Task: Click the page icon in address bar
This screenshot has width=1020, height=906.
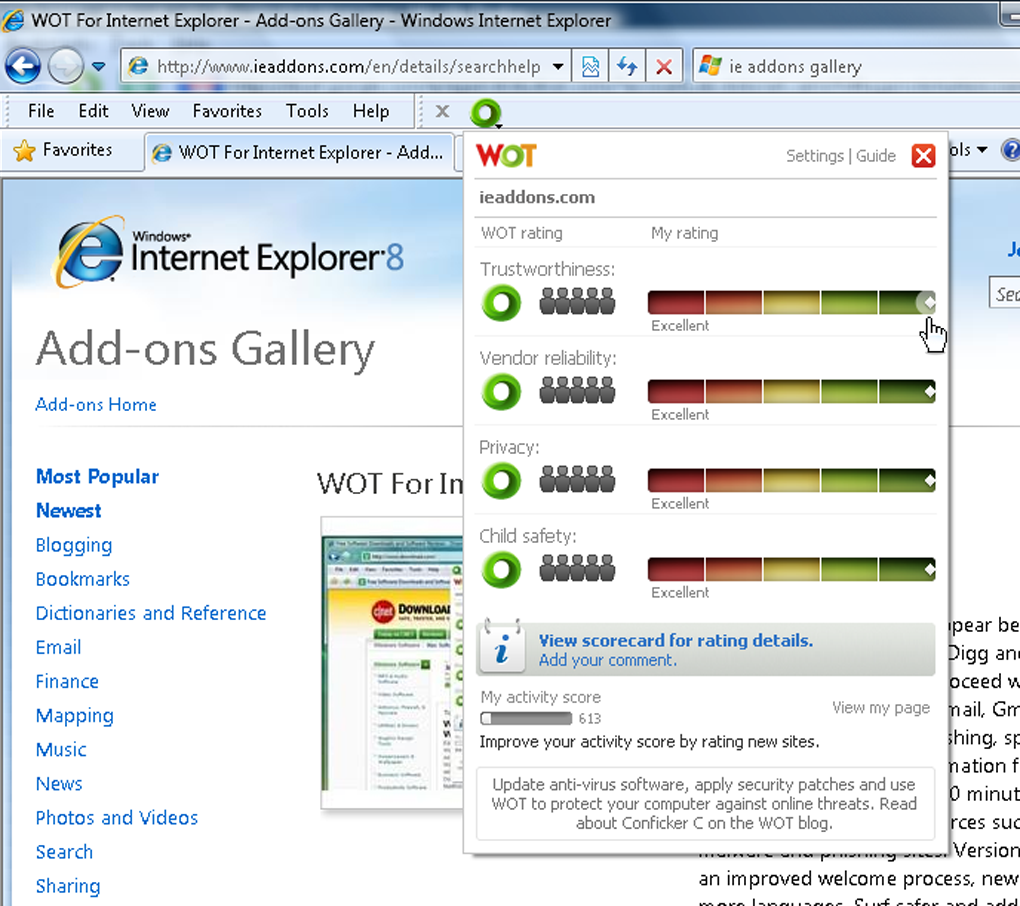Action: pos(138,66)
